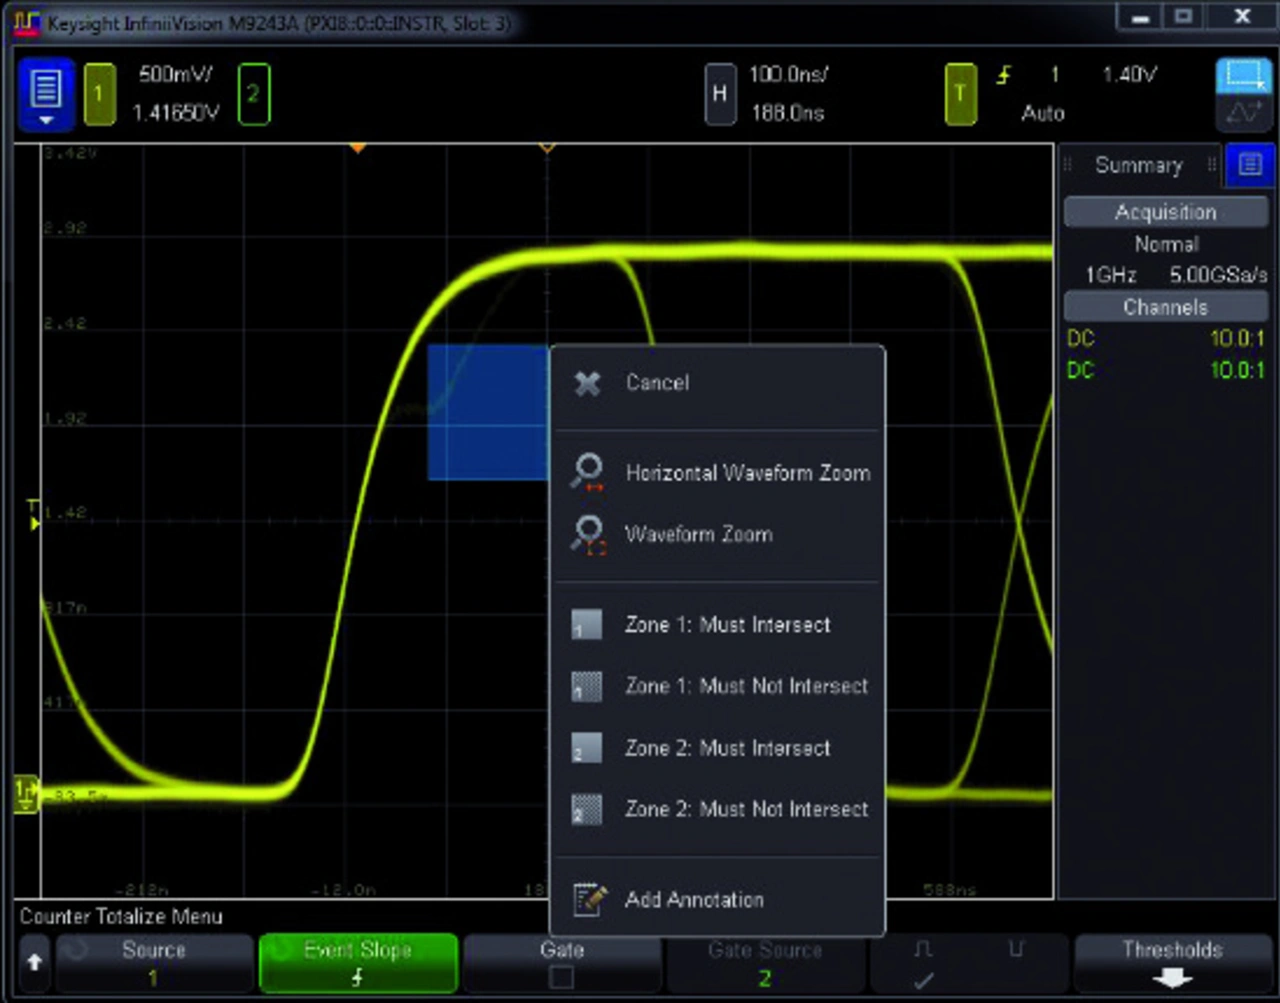Click the 1.40V trigger level value
This screenshot has width=1280, height=1003.
[x=1129, y=74]
